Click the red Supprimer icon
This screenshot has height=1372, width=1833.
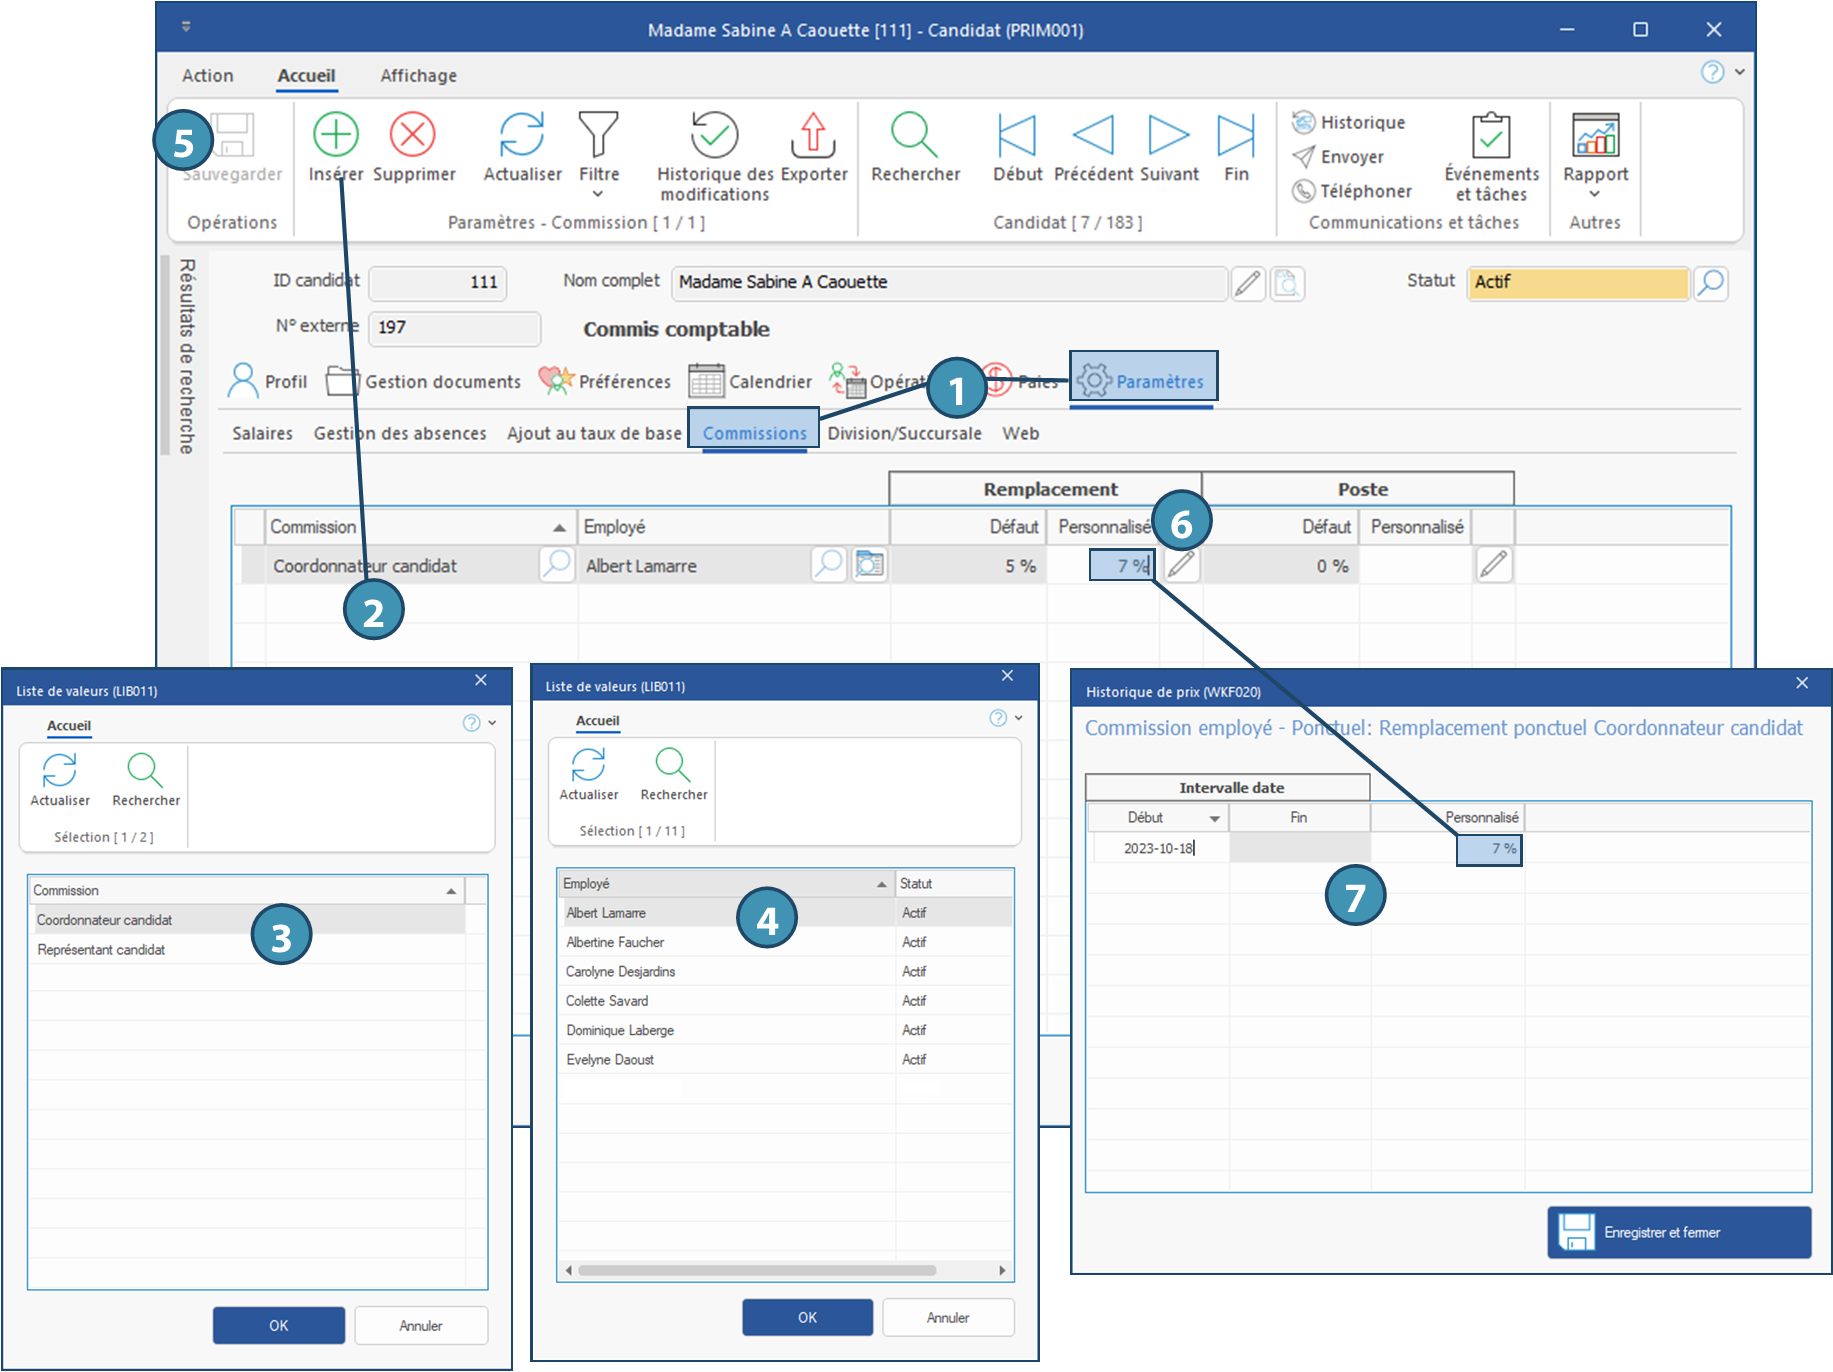click(412, 135)
